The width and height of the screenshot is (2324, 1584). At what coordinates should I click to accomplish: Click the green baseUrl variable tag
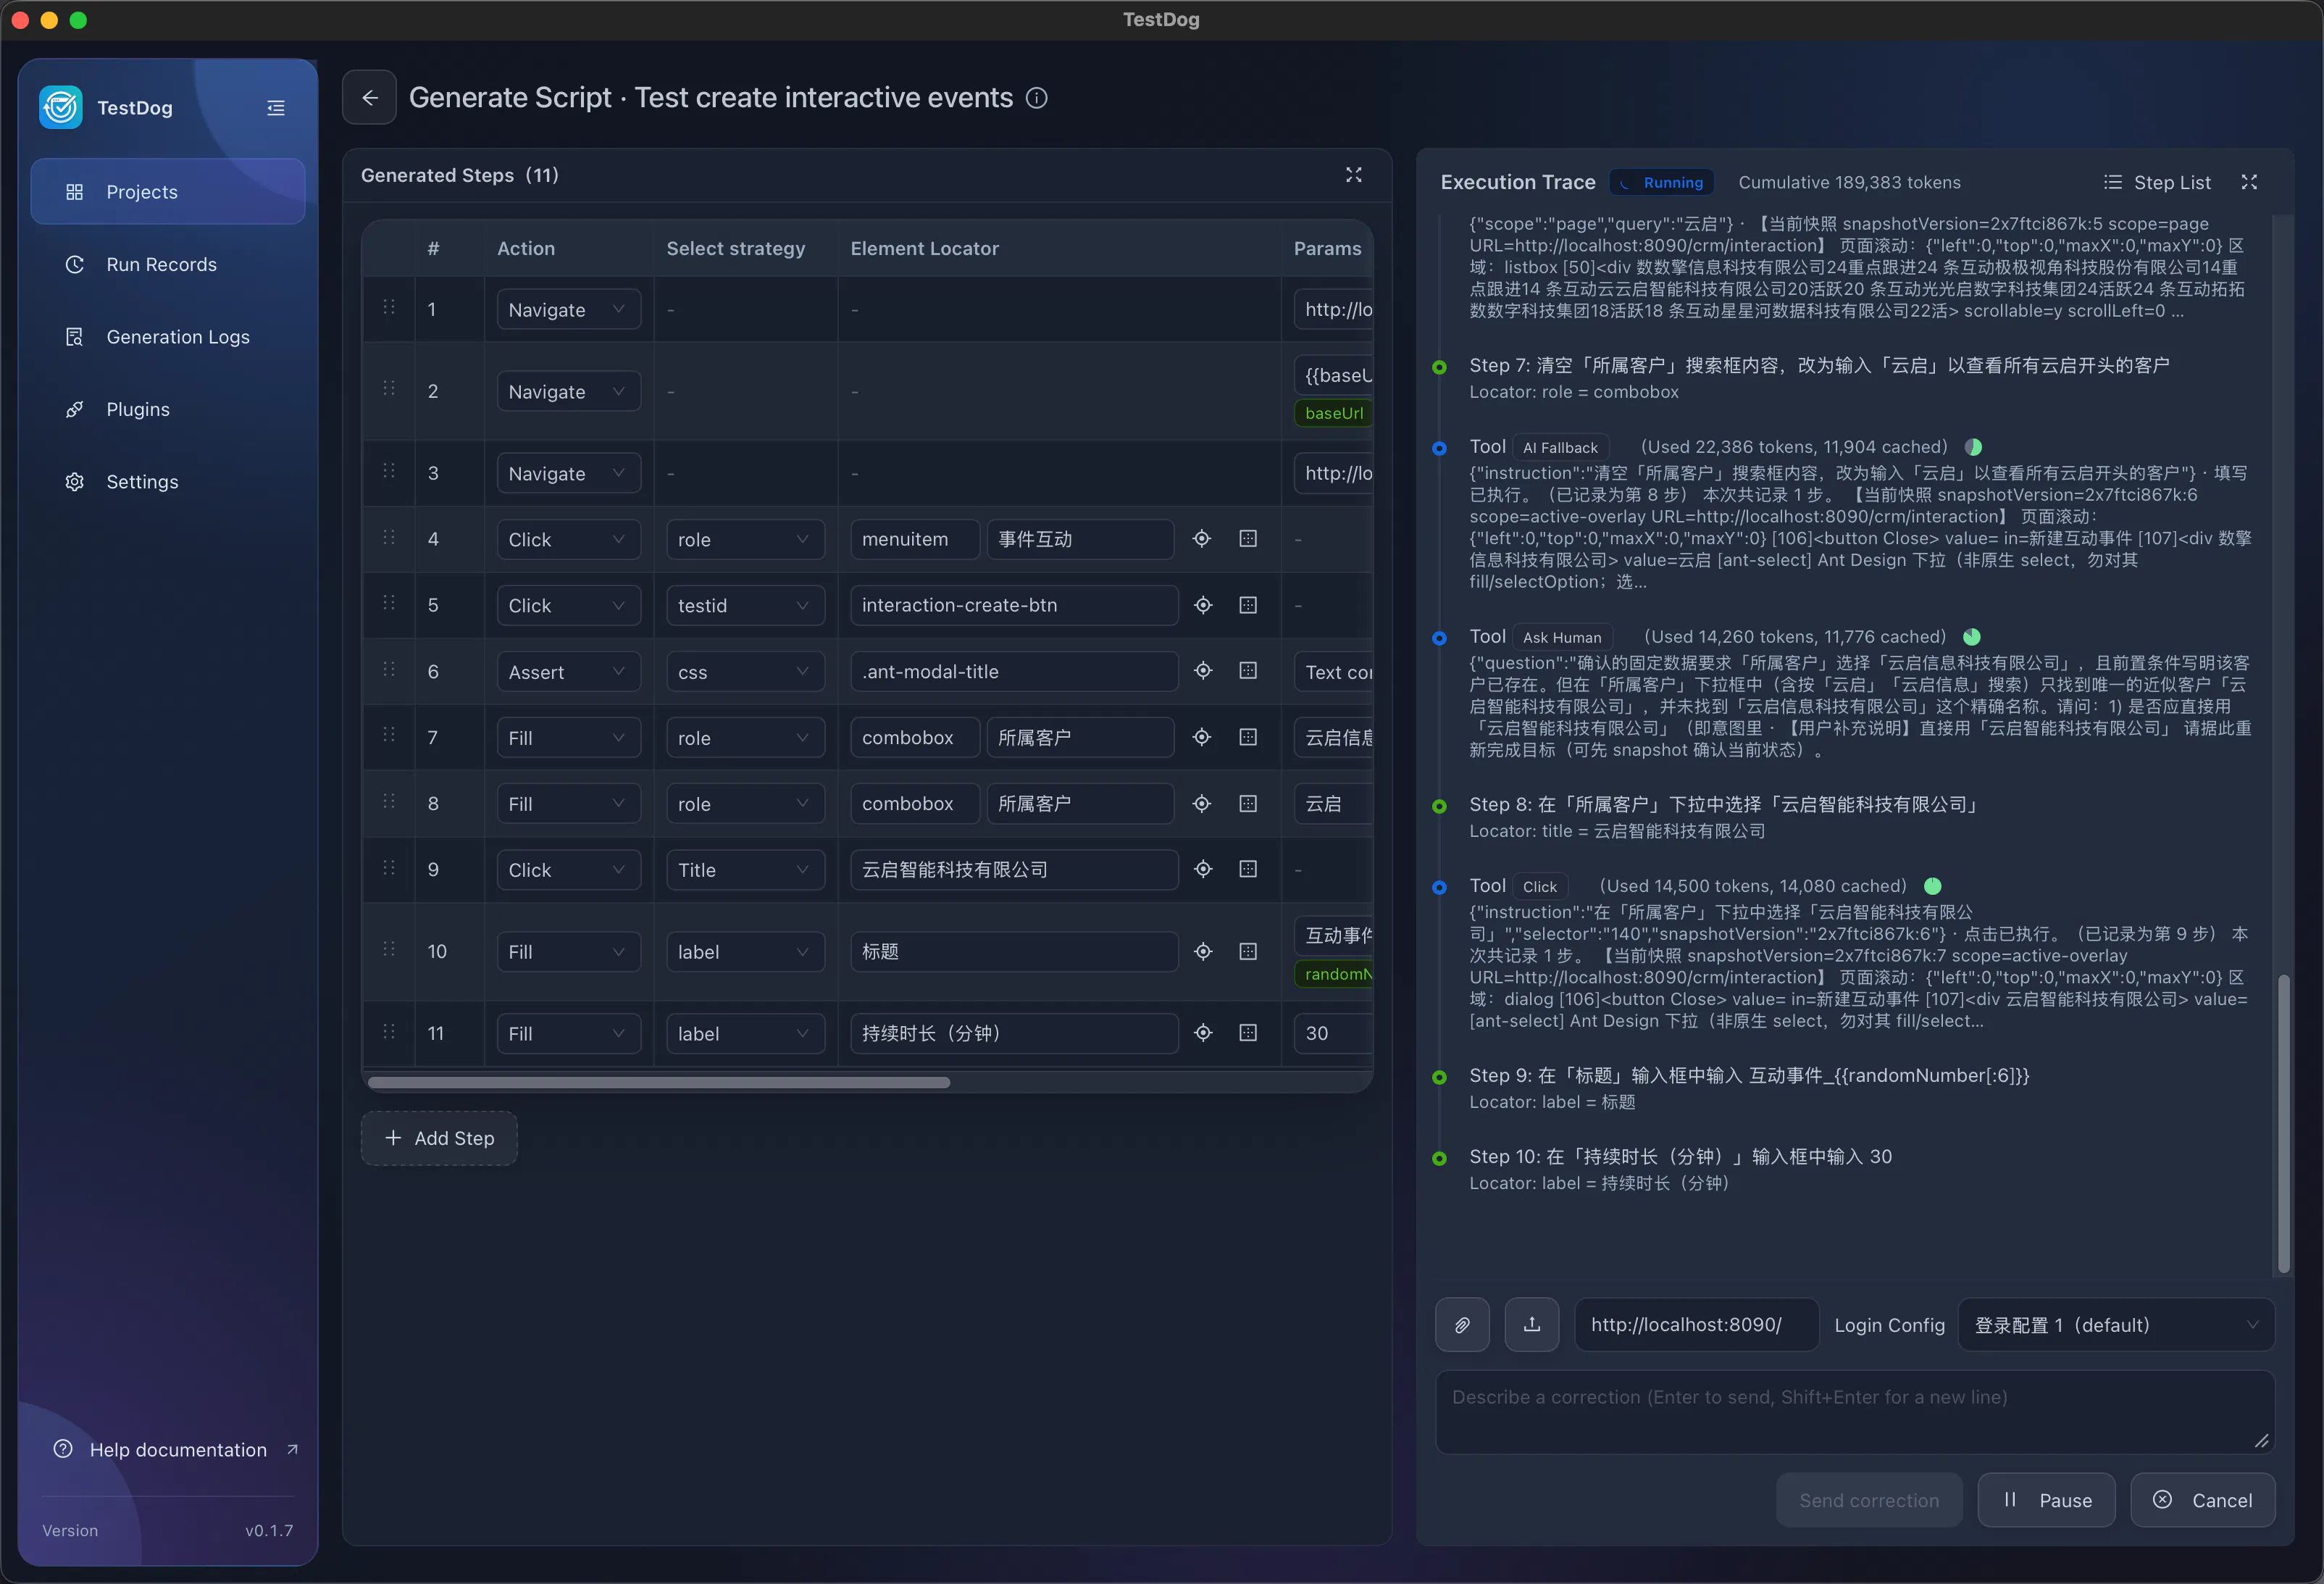pyautogui.click(x=1333, y=413)
